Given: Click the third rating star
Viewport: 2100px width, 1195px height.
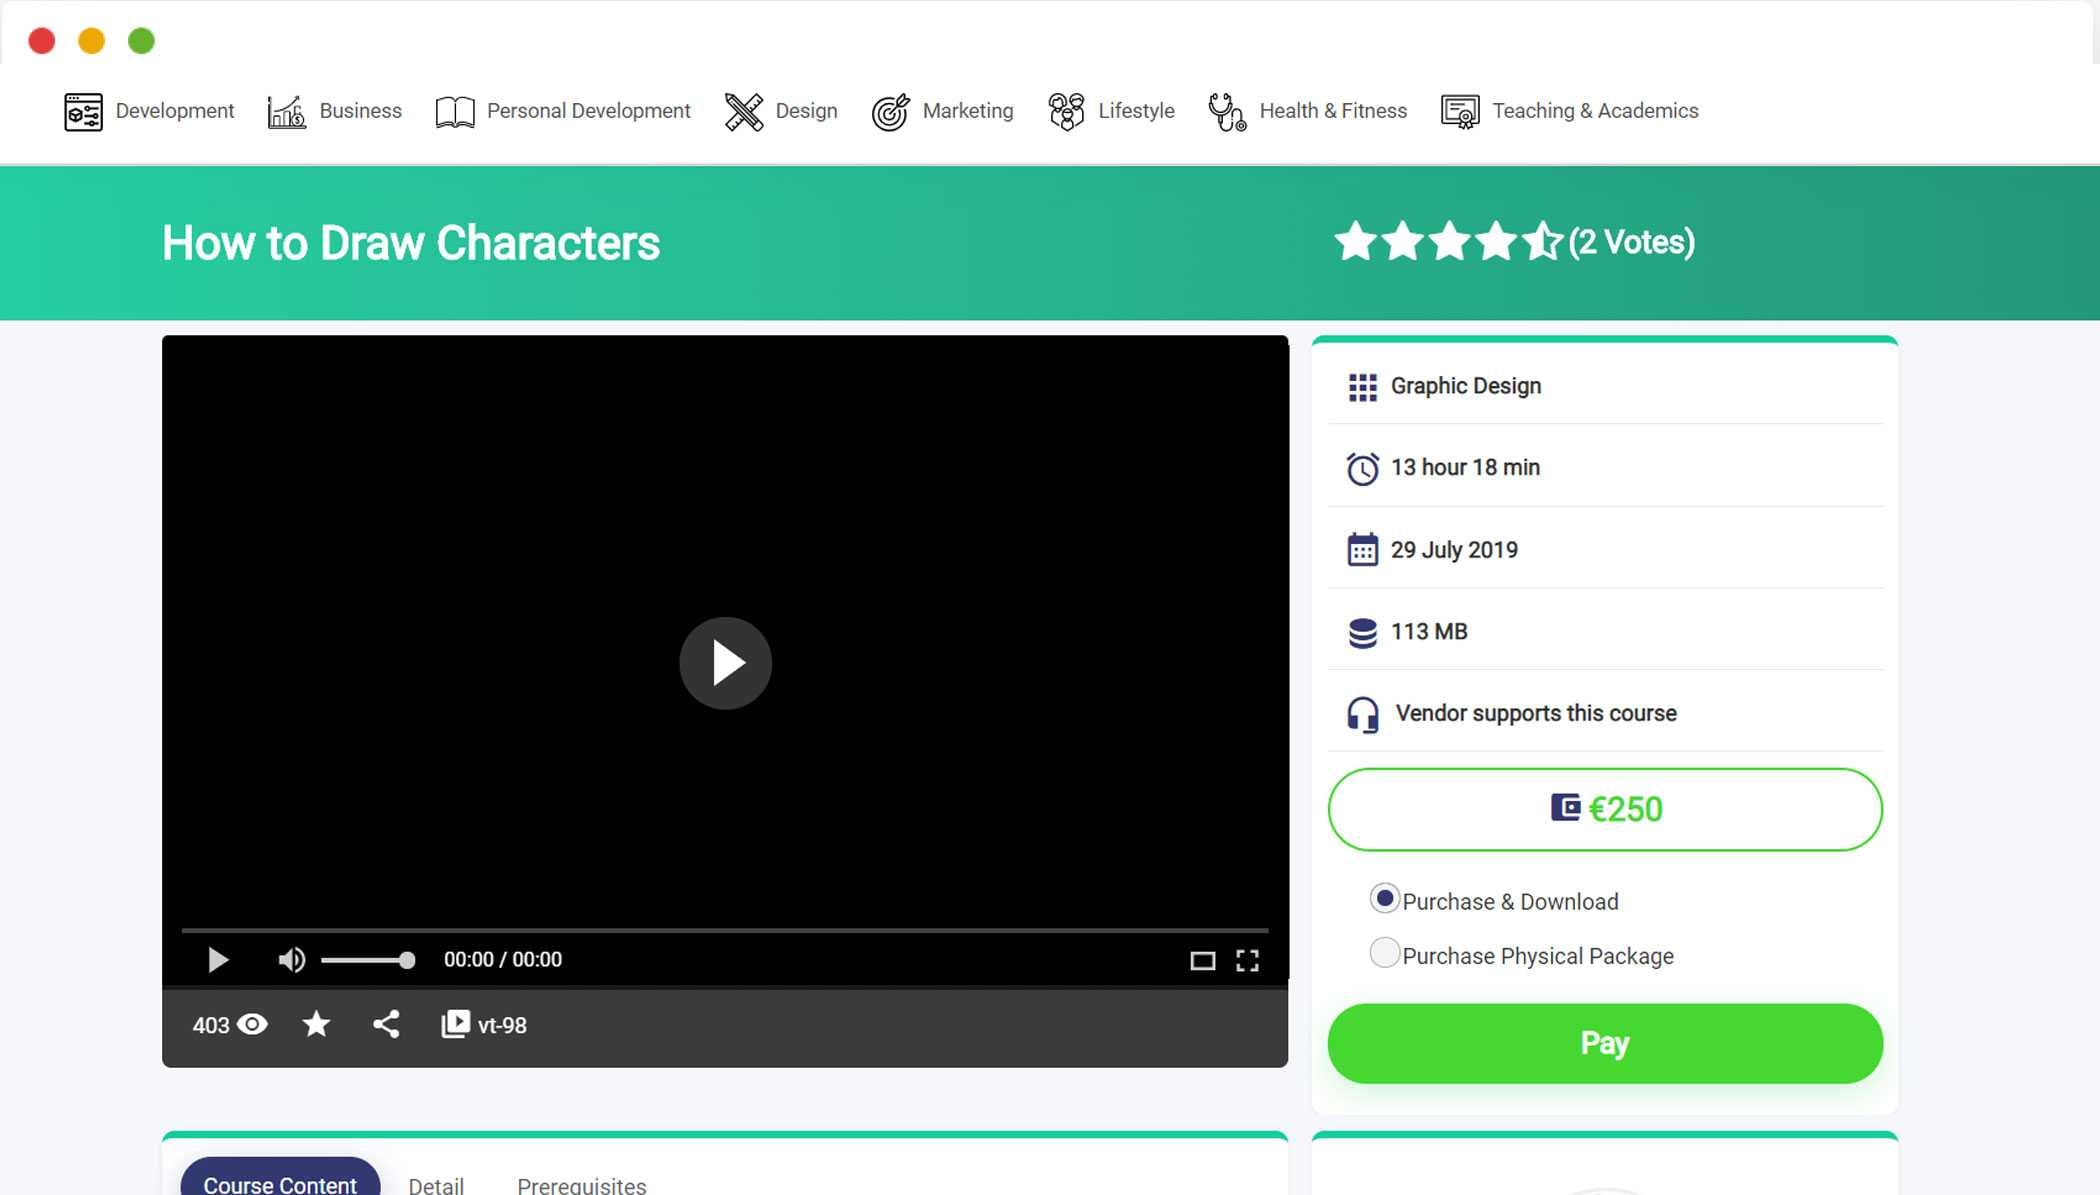Looking at the screenshot, I should point(1449,241).
